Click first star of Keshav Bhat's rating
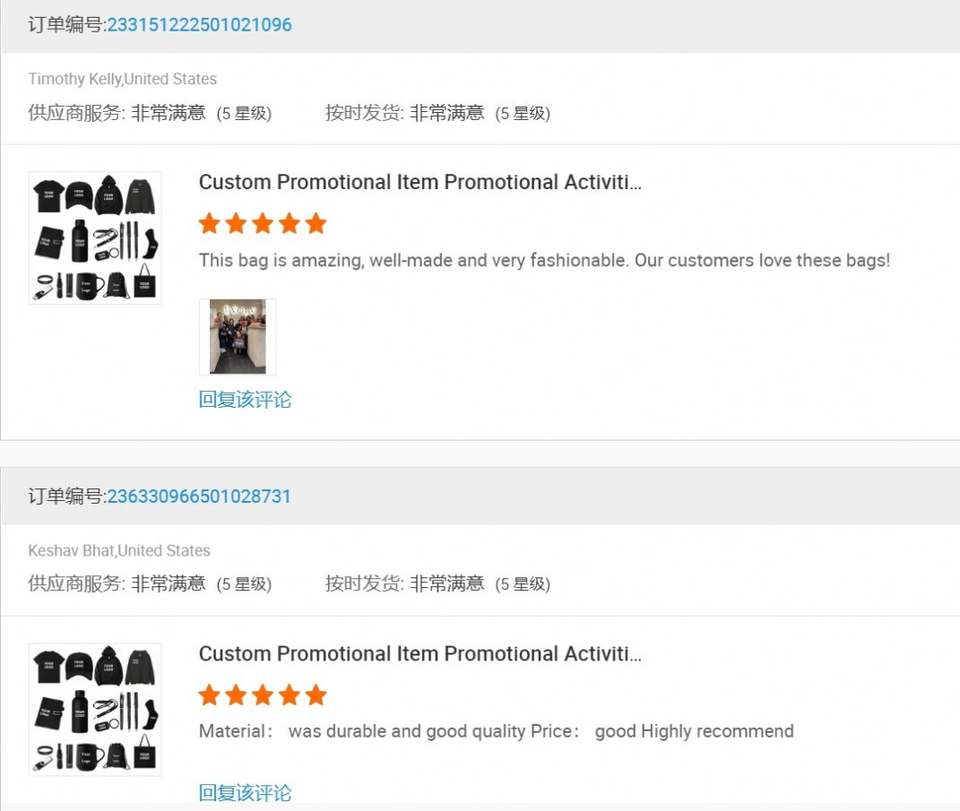The height and width of the screenshot is (811, 960). point(209,695)
